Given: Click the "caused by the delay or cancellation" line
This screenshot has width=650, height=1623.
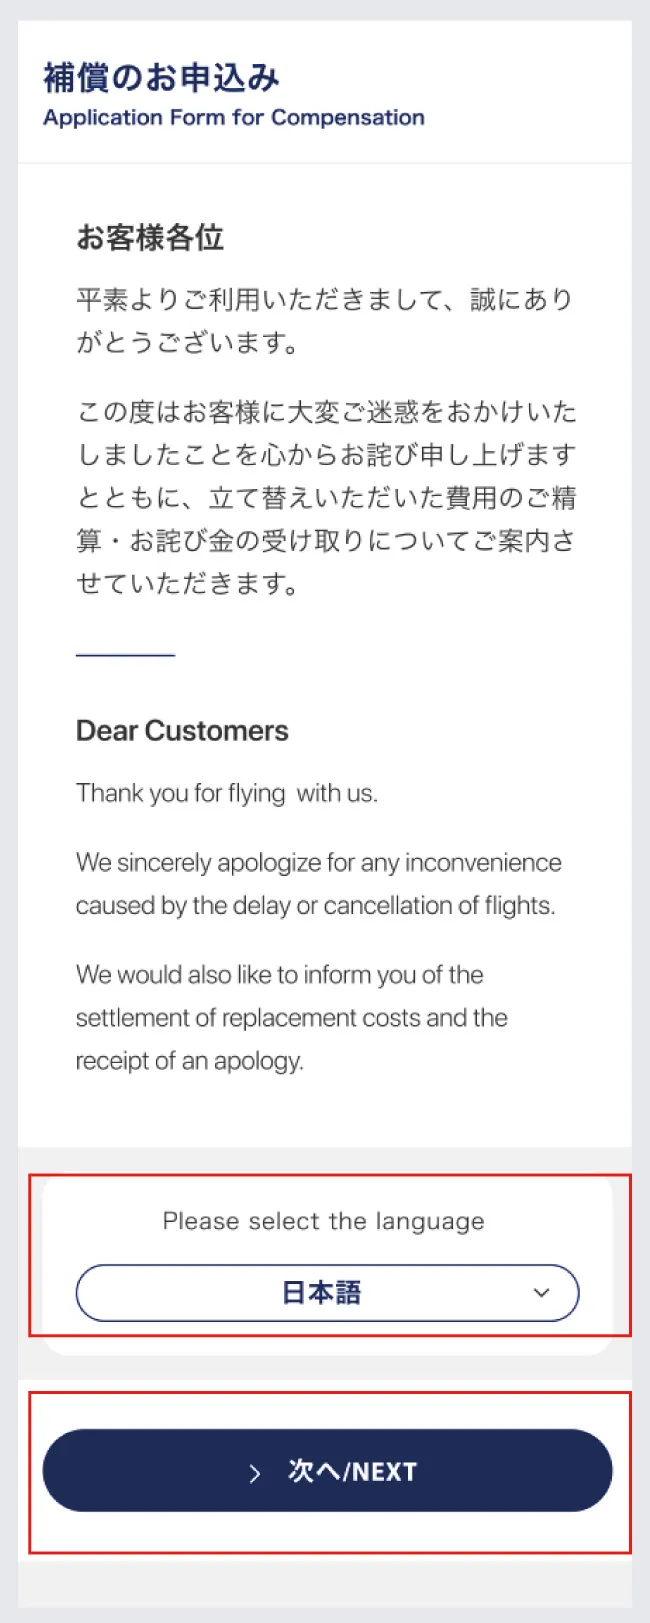Looking at the screenshot, I should click(x=316, y=905).
